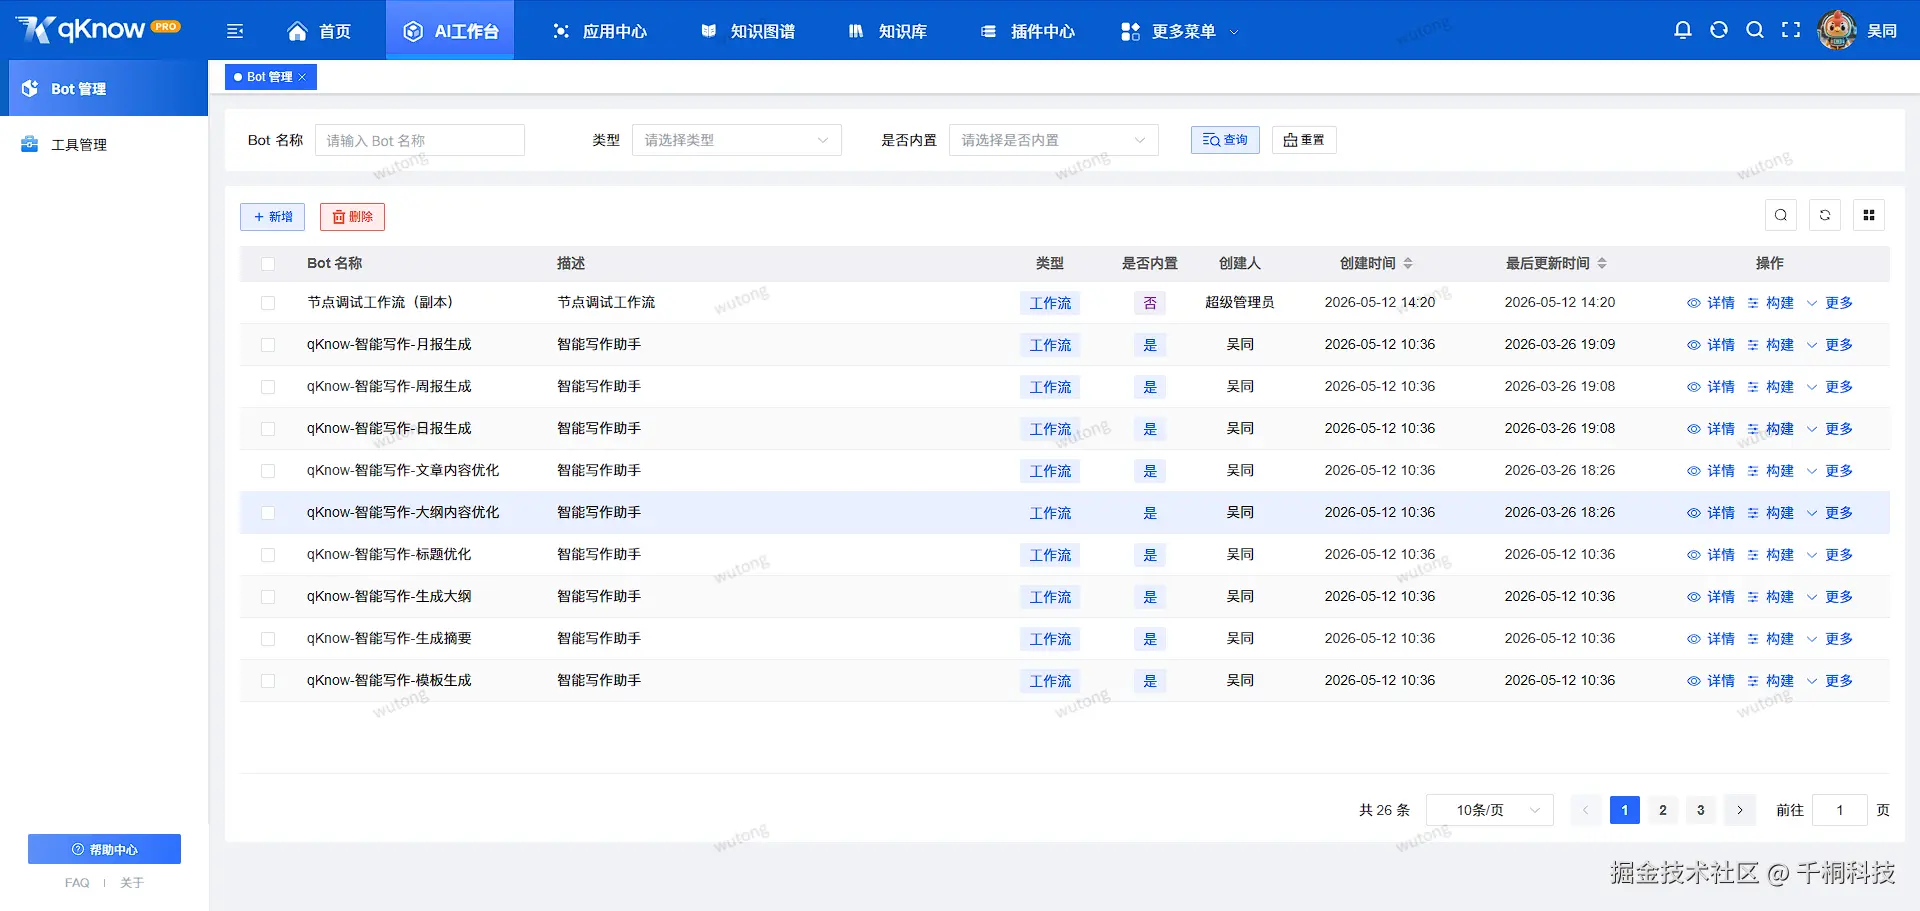Open the 类型 select dropdown
This screenshot has width=1920, height=911.
(737, 140)
